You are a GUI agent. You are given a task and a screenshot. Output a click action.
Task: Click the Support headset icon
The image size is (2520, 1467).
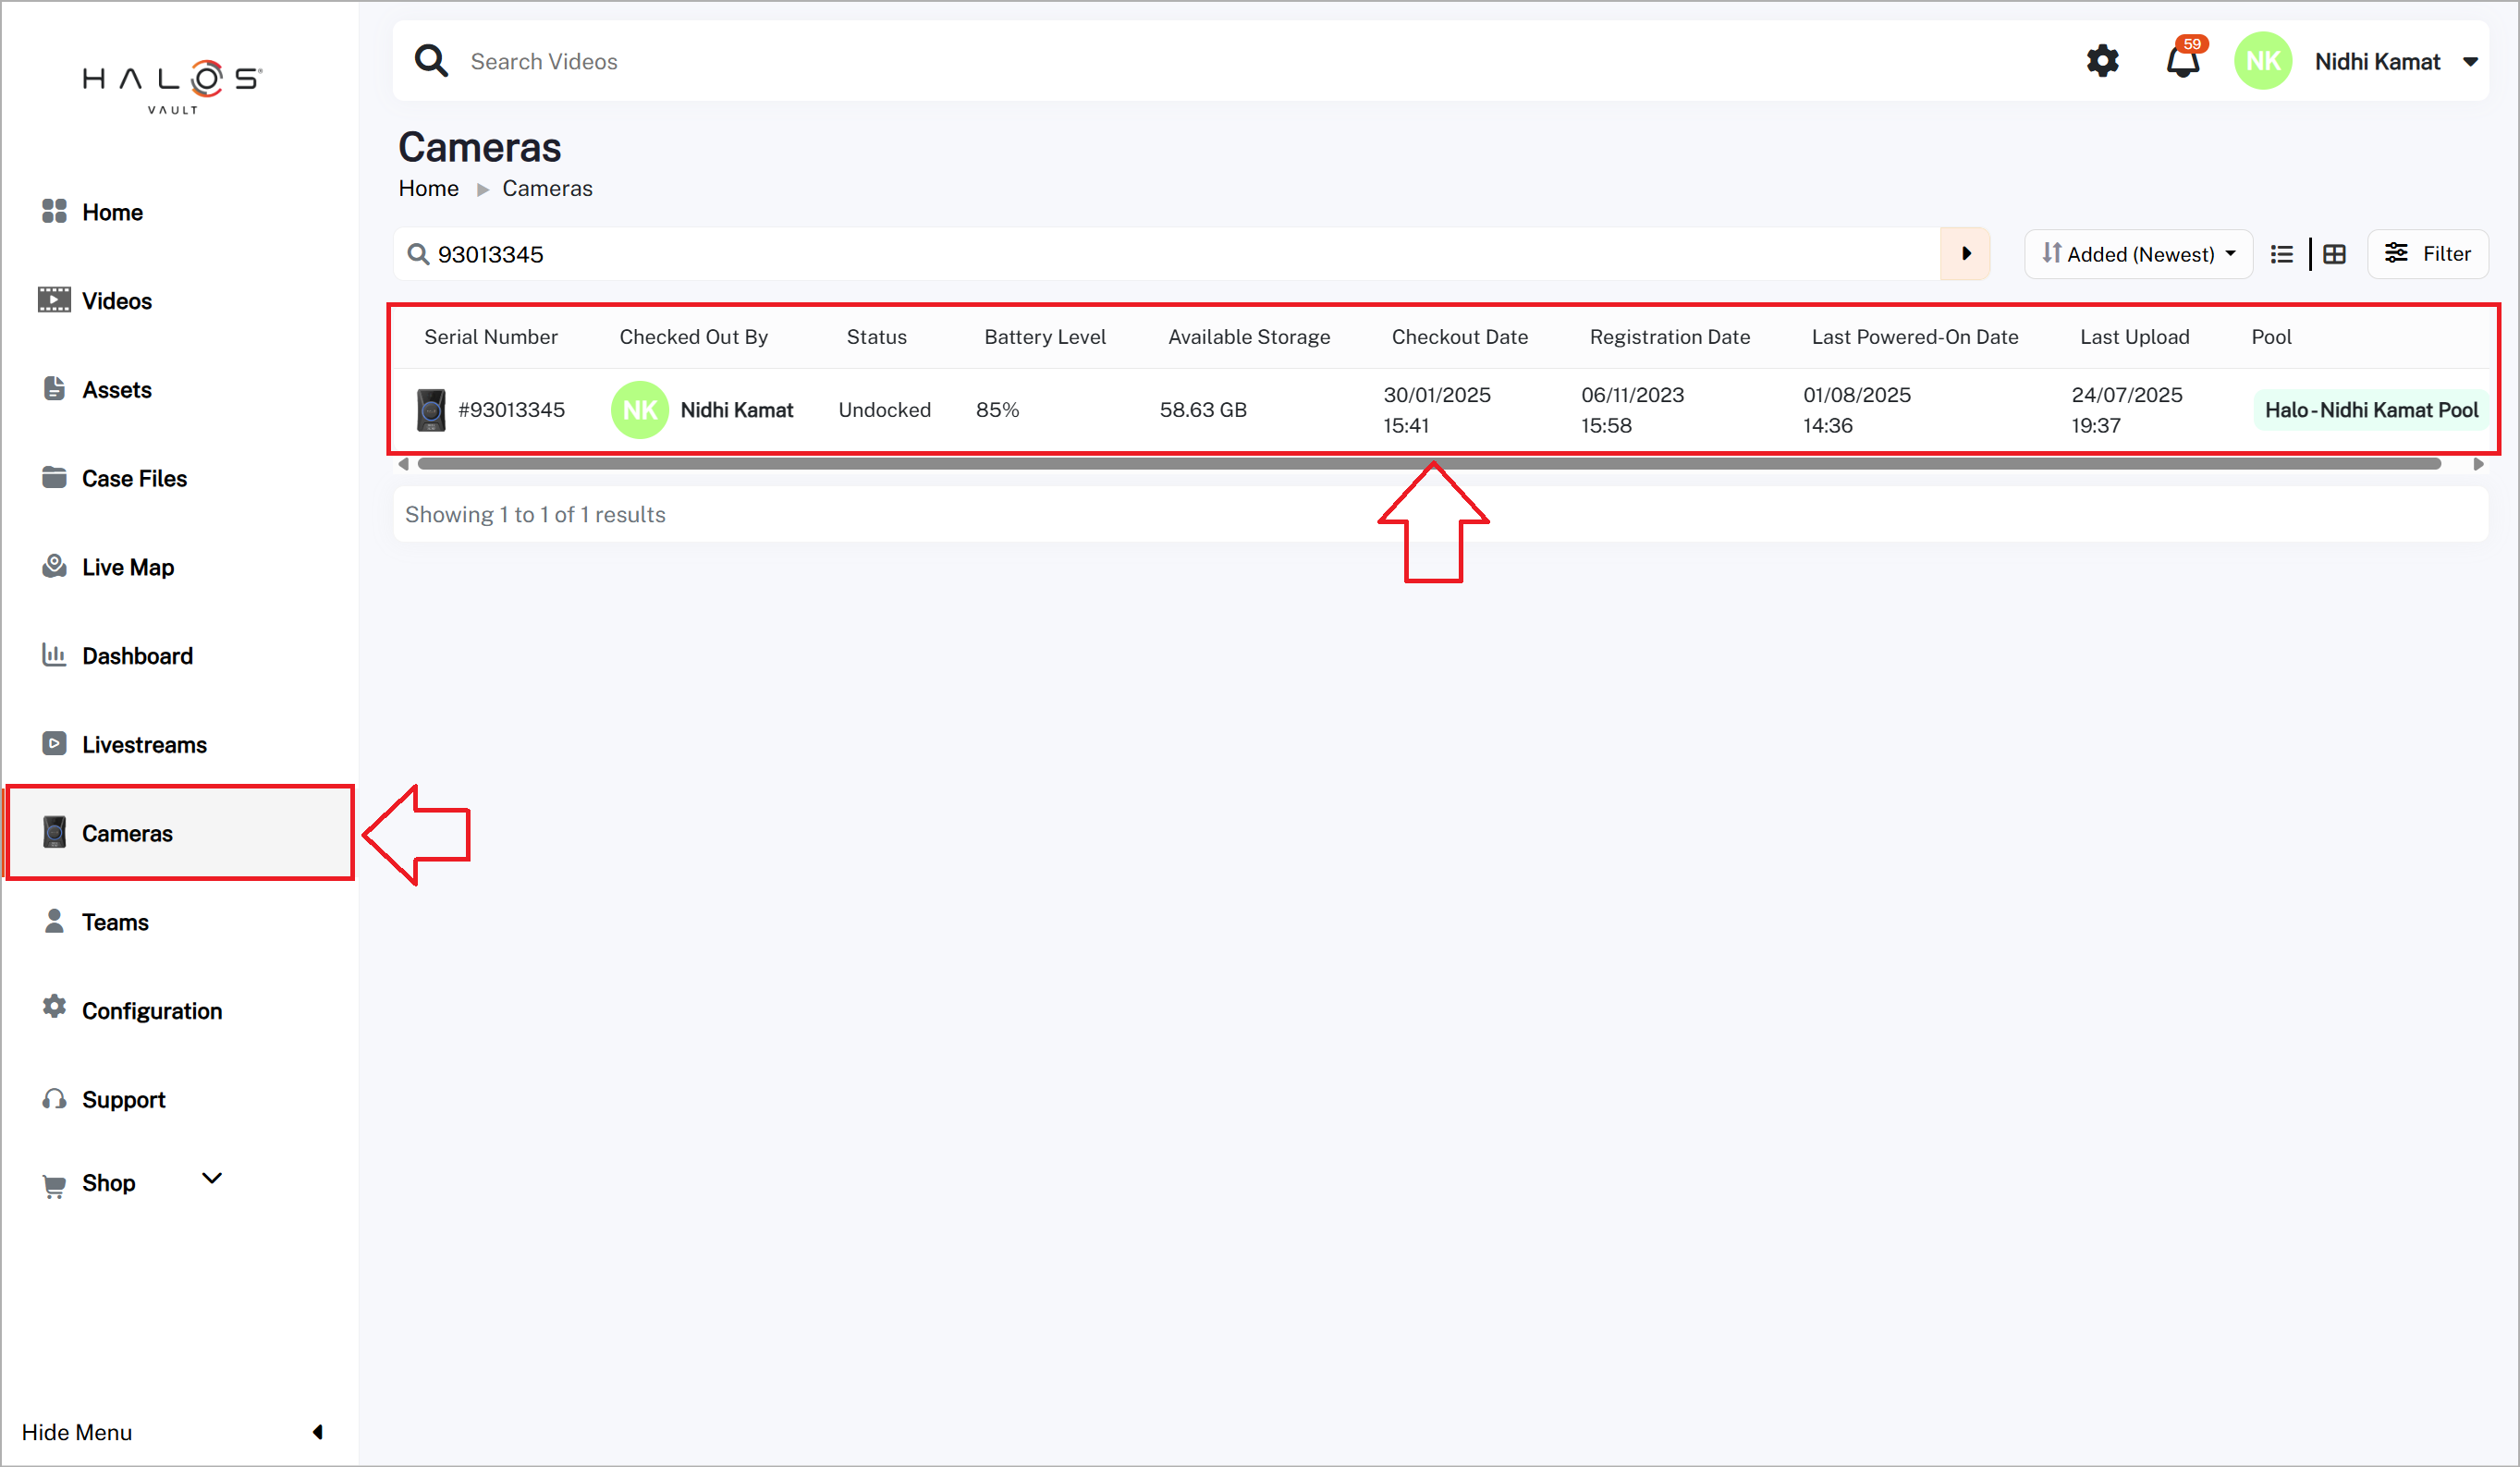[x=54, y=1099]
